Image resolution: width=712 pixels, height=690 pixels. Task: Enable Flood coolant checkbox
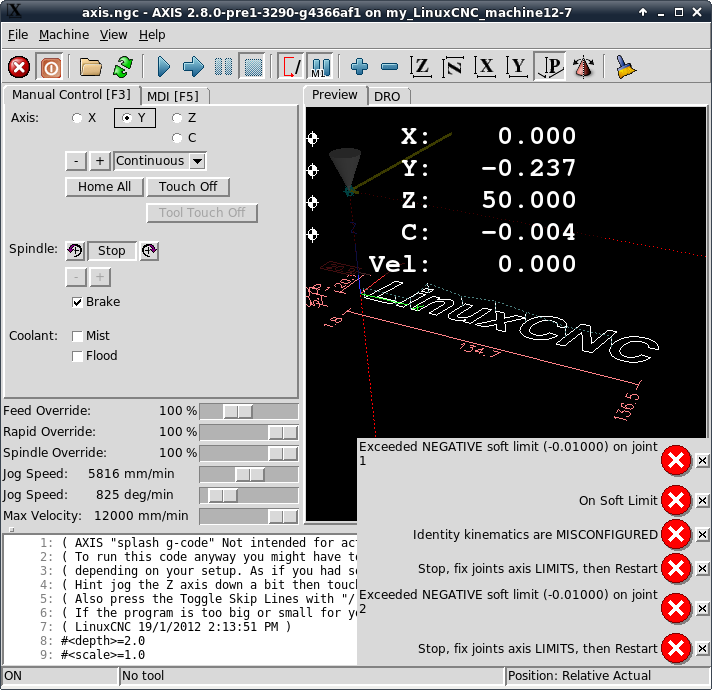tap(78, 356)
